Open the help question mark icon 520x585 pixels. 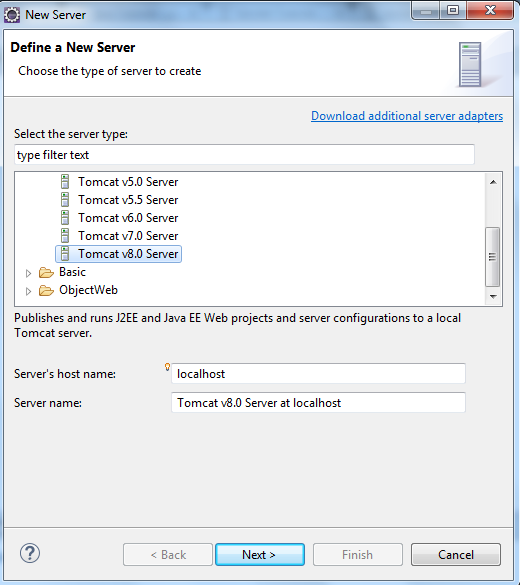[x=30, y=553]
